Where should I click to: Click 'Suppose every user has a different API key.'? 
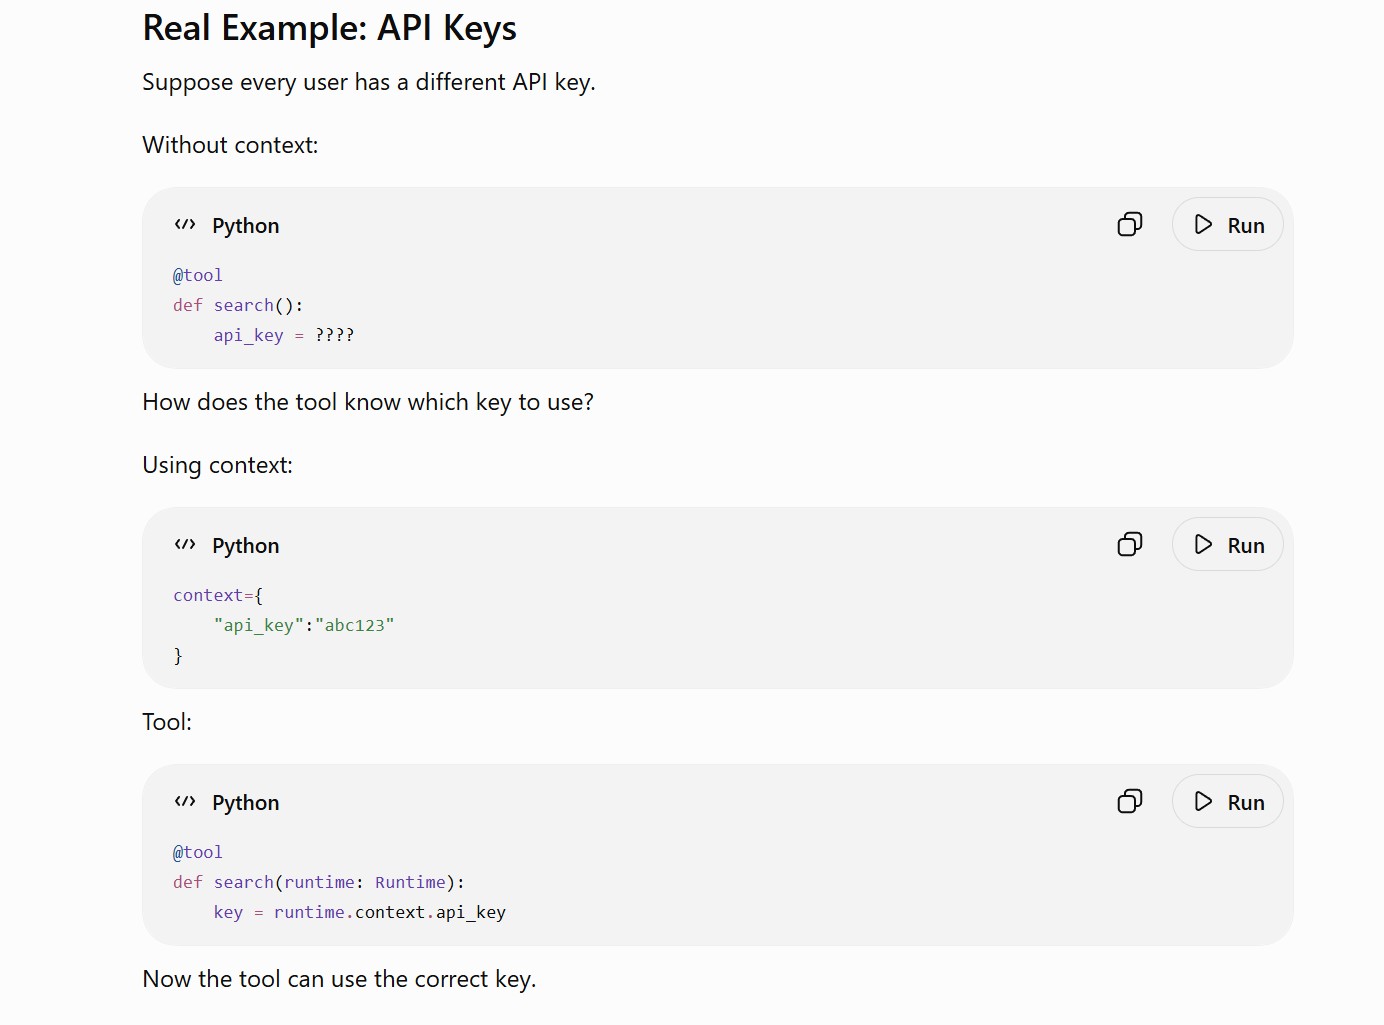point(369,82)
